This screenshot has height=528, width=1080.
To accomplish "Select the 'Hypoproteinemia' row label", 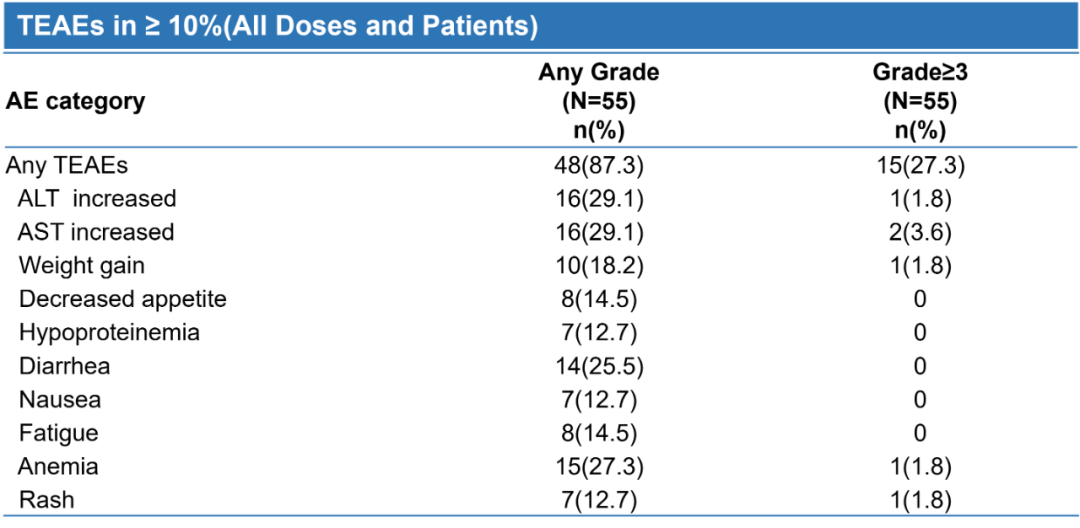I will tap(109, 332).
